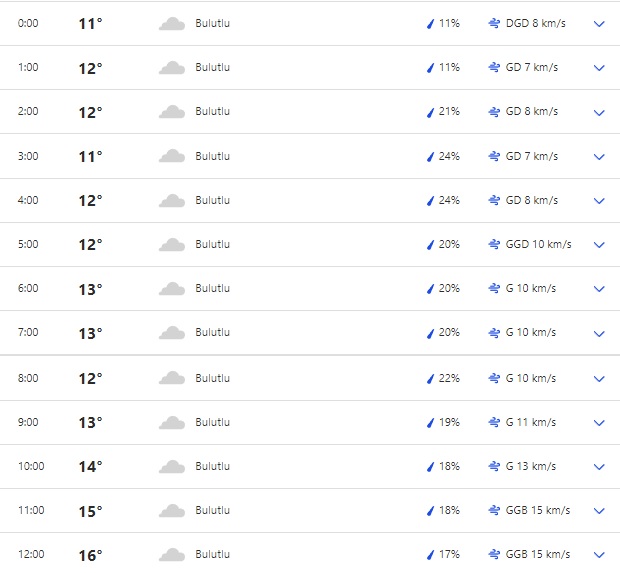Open details for the 7:00 forecast

599,333
